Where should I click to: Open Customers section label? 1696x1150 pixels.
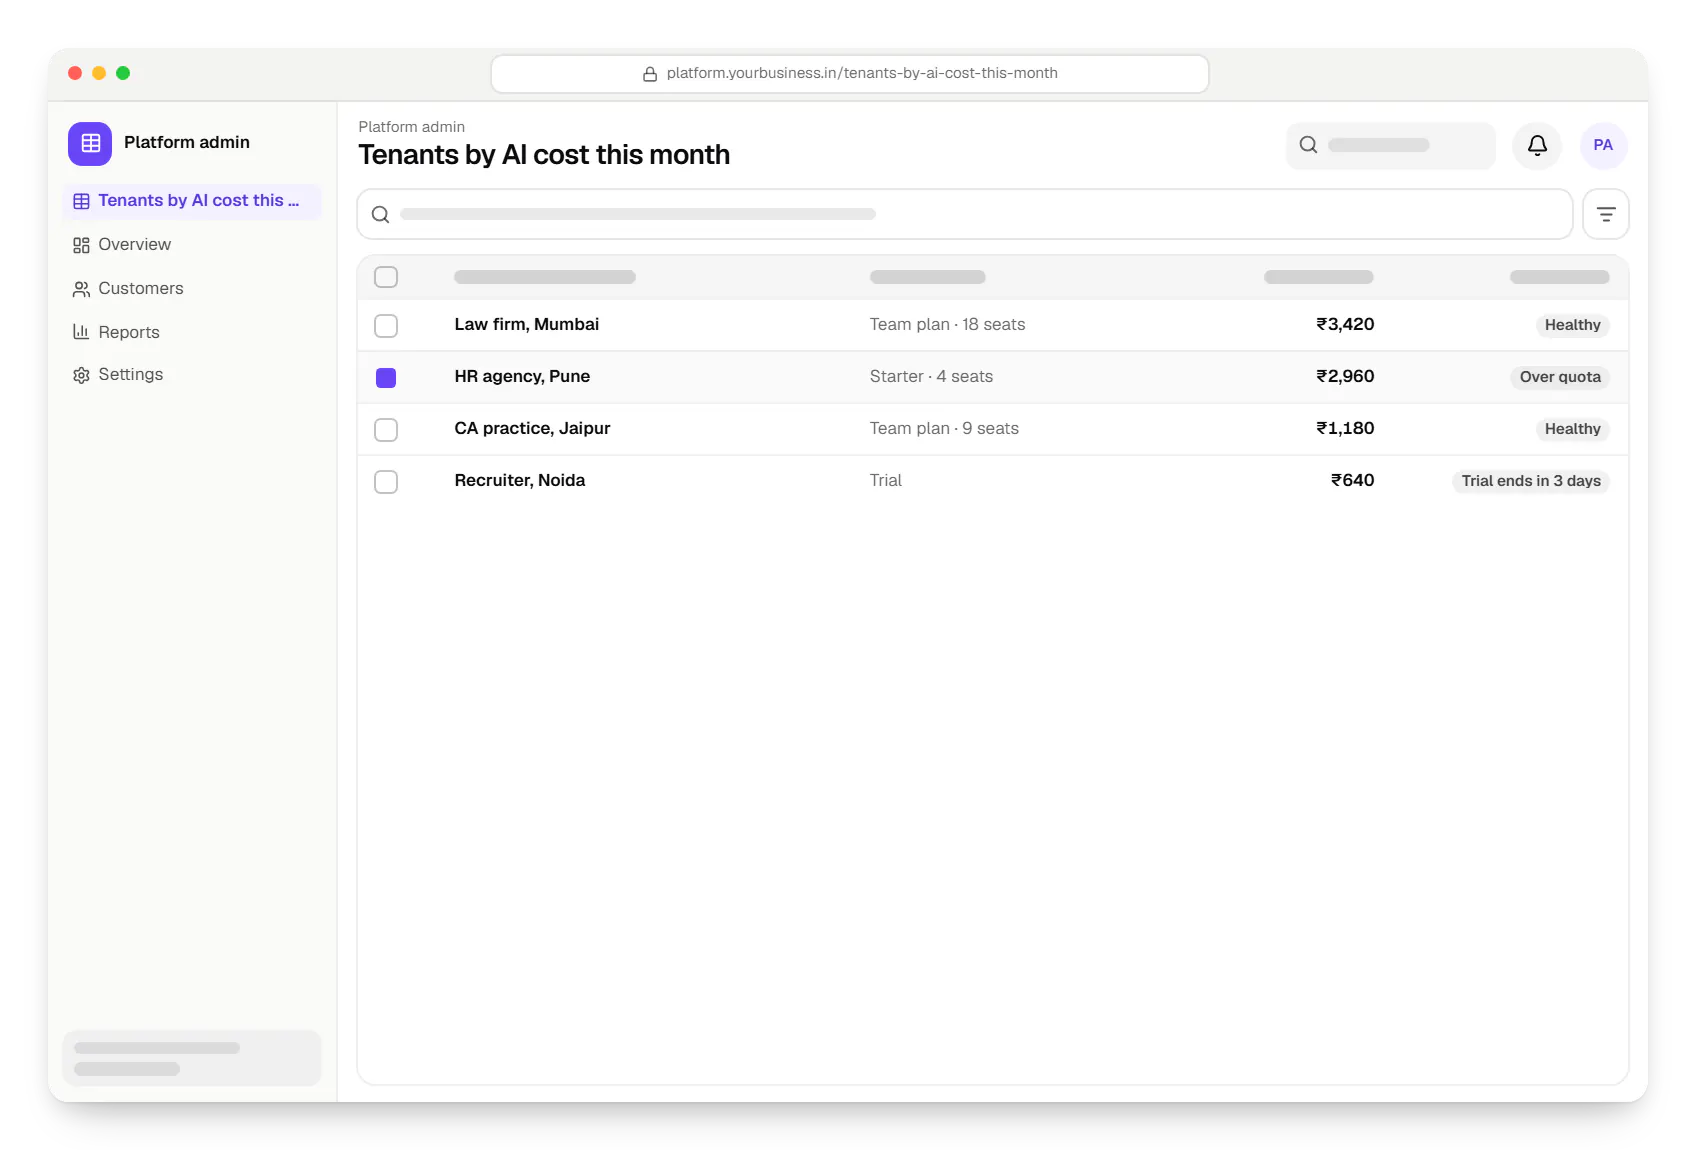[x=141, y=288]
